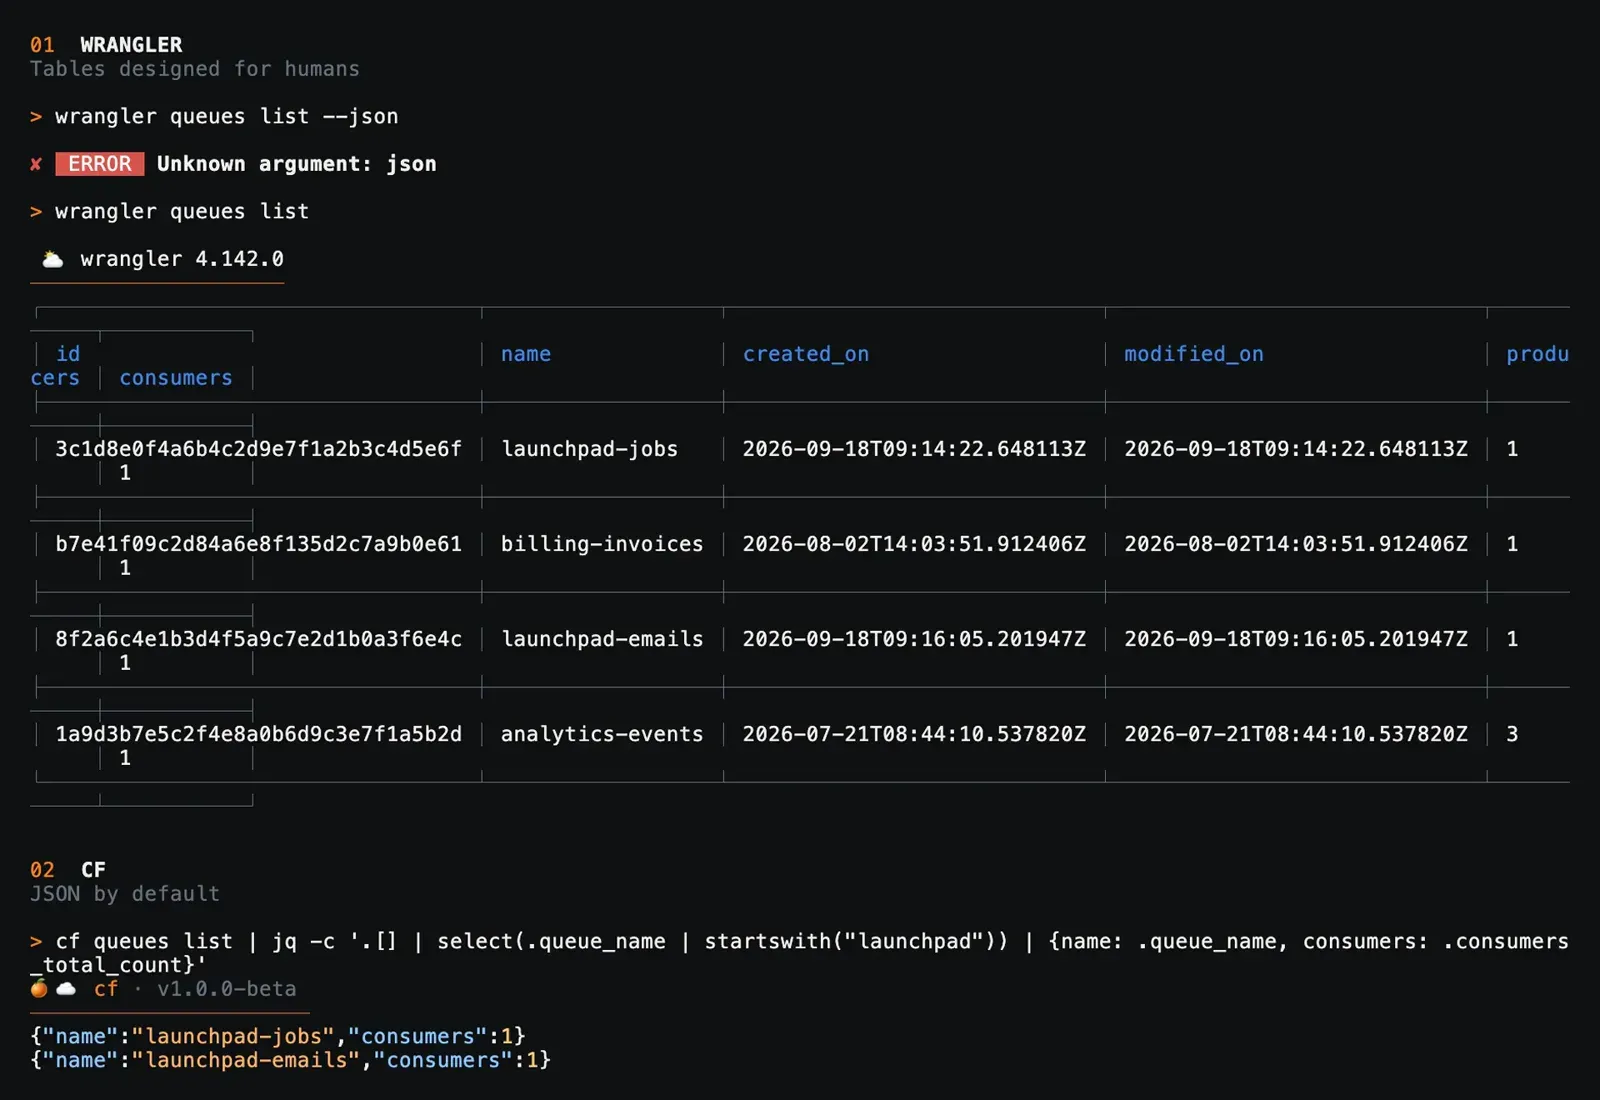Click the orange fruit icon beside cf
1600x1100 pixels.
tap(39, 988)
